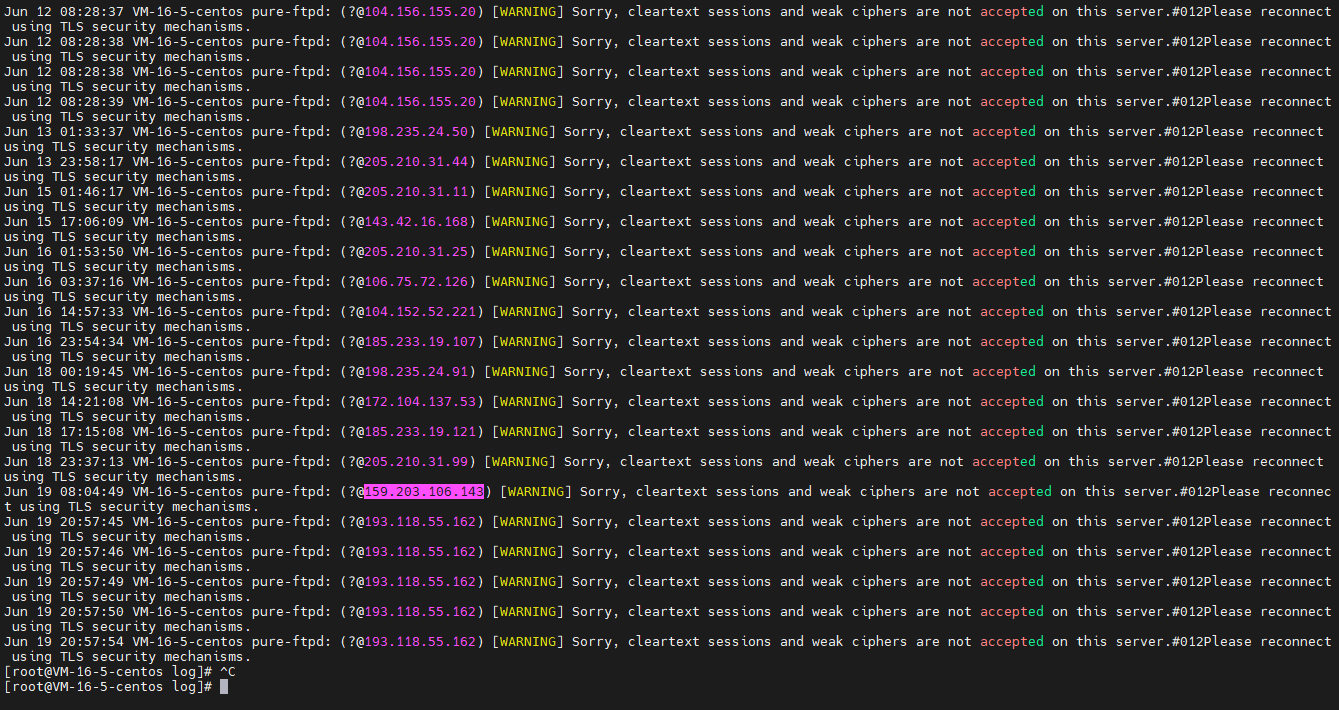The height and width of the screenshot is (710, 1339).
Task: Click timestamp Jun 16 03:37:16
Action: 64,282
